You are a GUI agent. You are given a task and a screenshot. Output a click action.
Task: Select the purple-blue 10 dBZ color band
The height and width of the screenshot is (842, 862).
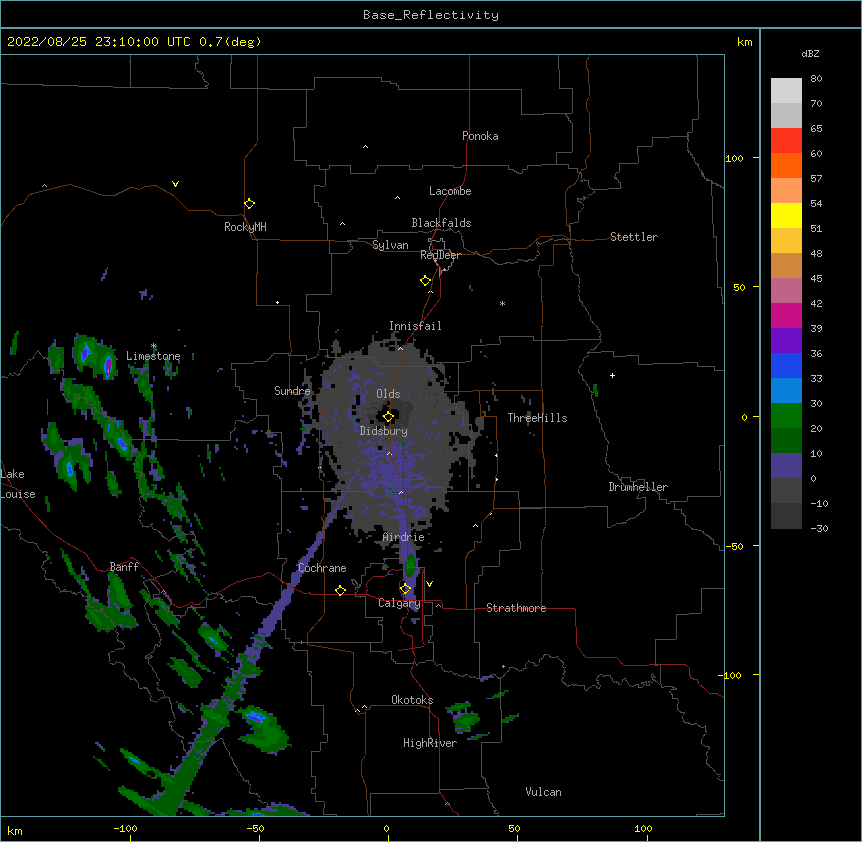[x=786, y=466]
